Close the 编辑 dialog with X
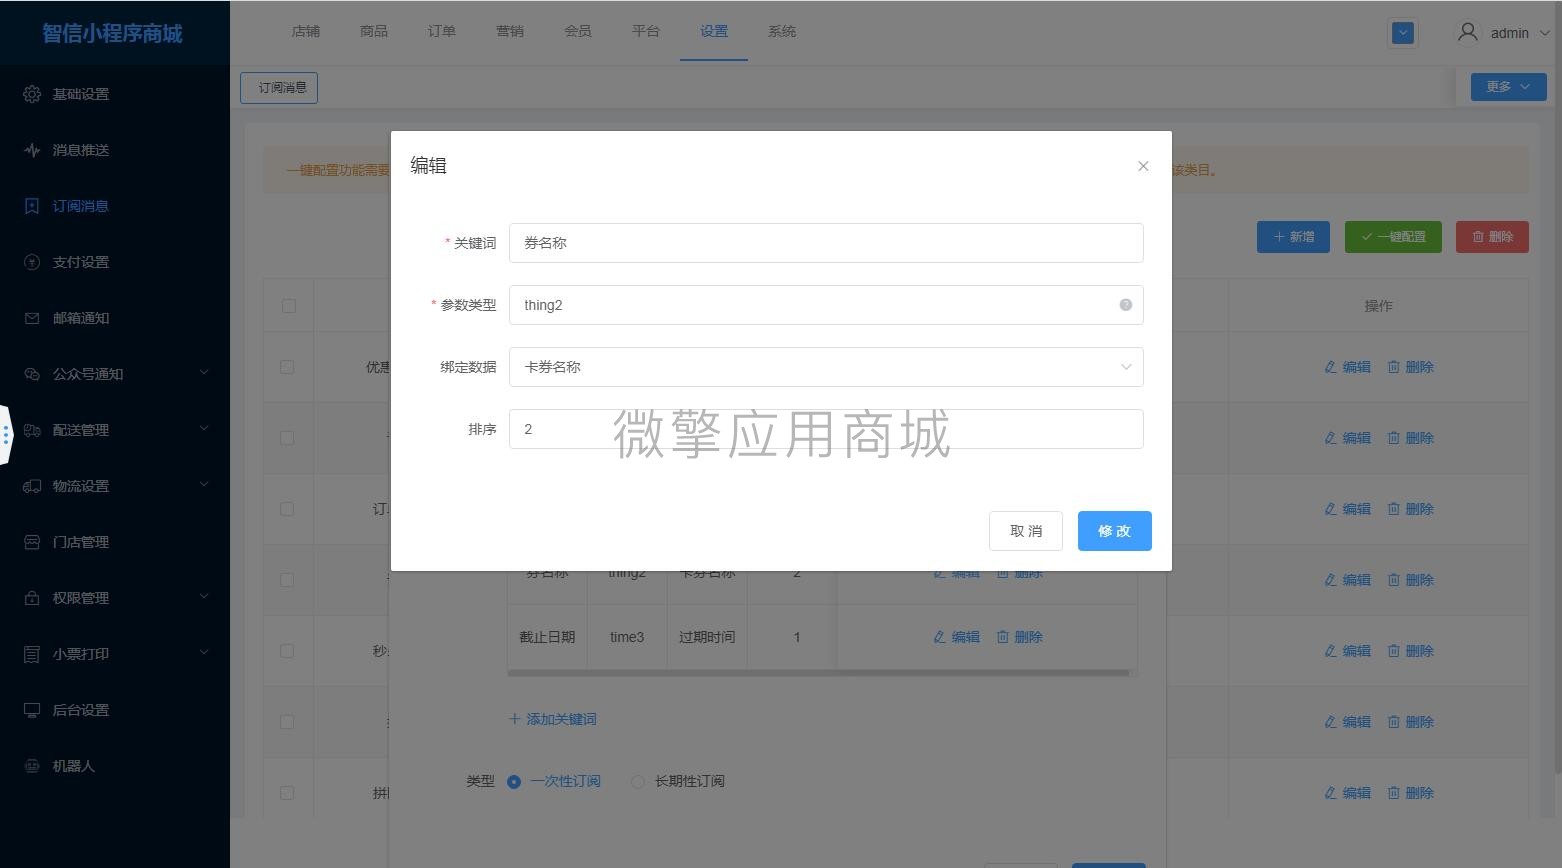 click(1143, 166)
